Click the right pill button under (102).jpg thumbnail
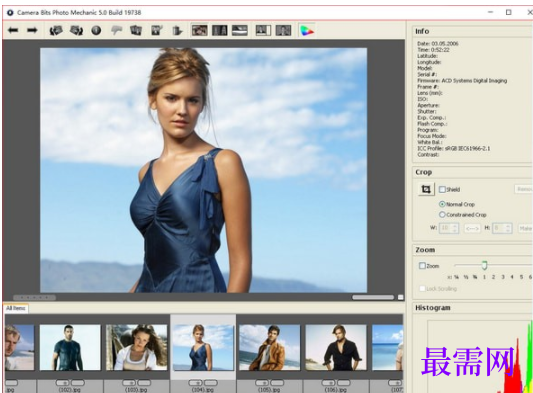Screen dimensions: 533x393 (x=78, y=383)
